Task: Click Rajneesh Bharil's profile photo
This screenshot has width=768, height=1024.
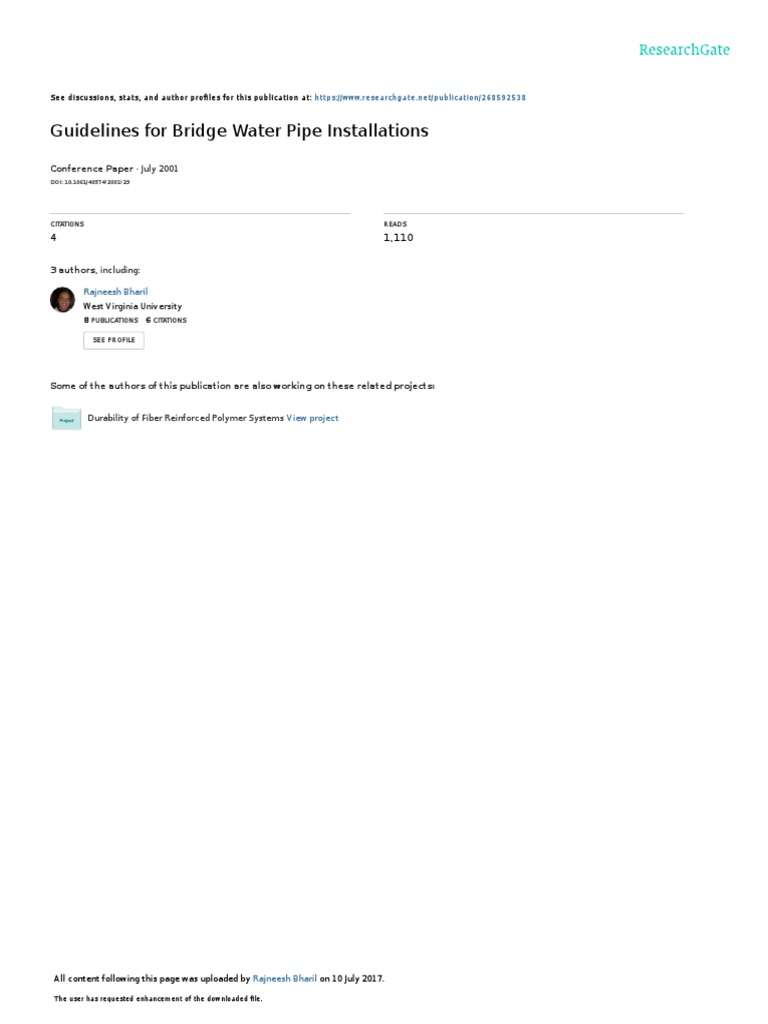Action: coord(63,300)
